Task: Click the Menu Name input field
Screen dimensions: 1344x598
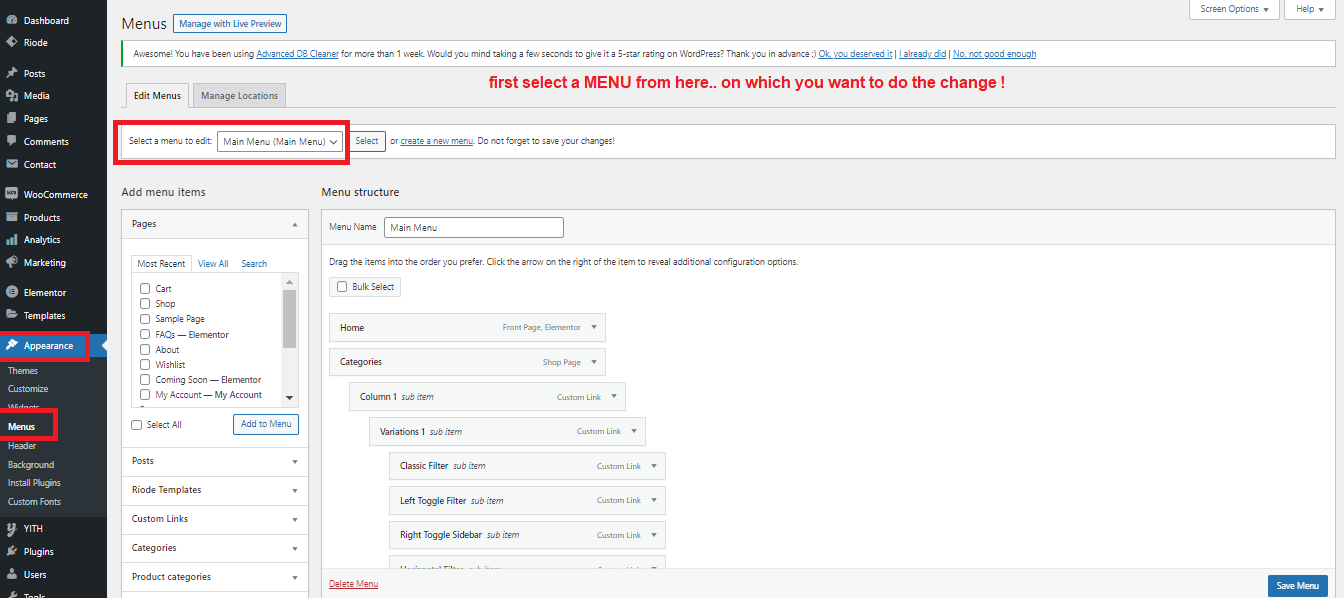Action: point(474,227)
